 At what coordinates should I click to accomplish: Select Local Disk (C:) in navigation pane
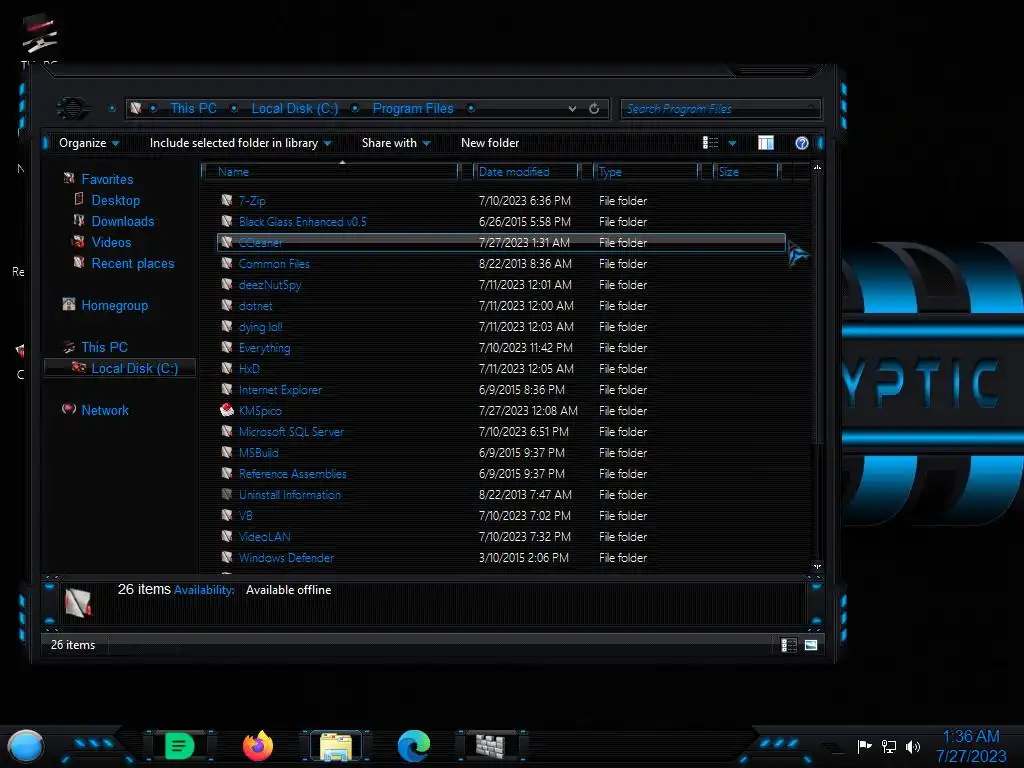click(135, 368)
